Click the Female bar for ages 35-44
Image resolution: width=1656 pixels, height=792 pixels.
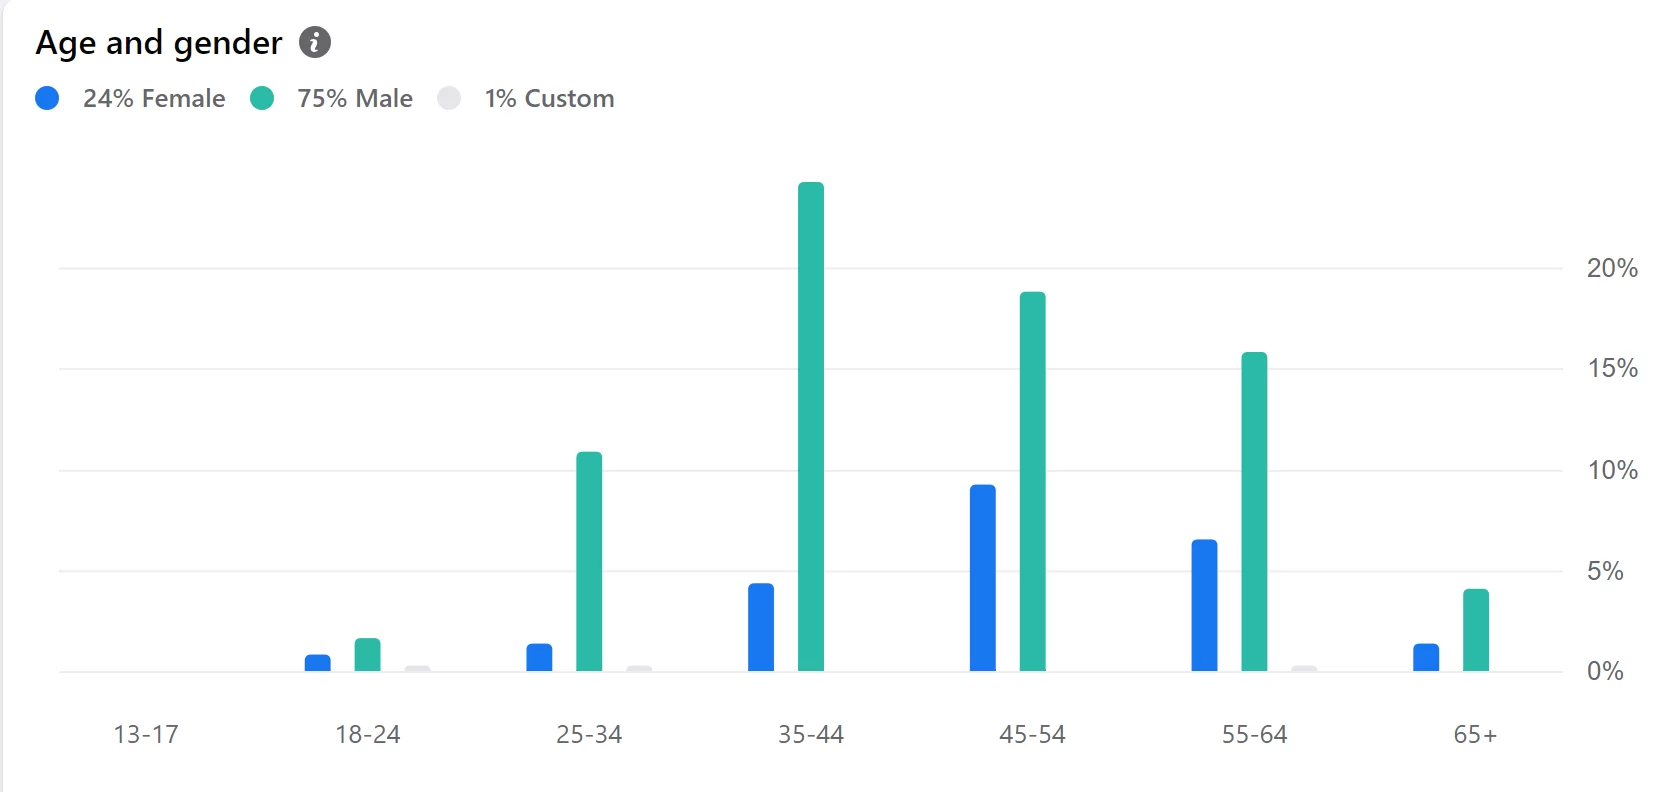[761, 627]
